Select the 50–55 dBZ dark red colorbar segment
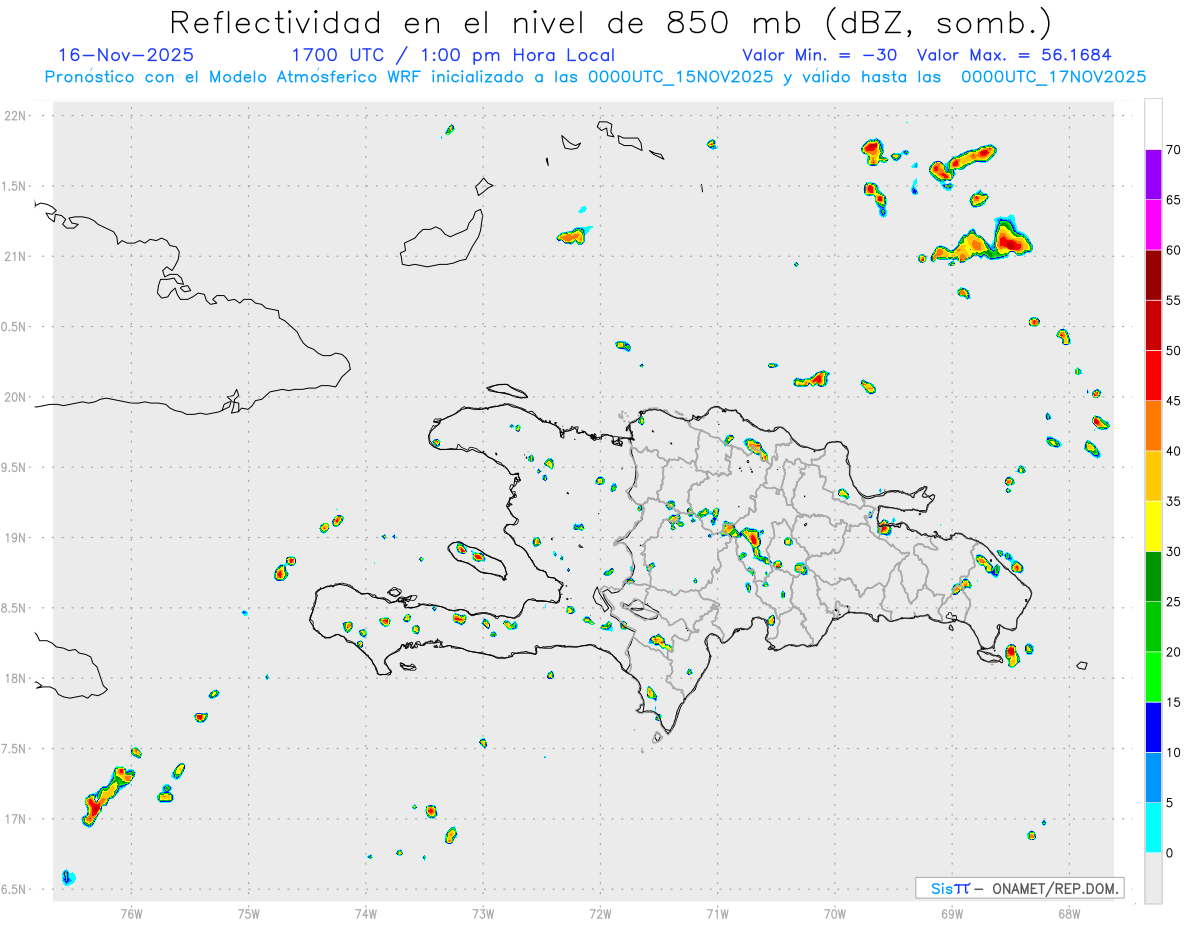Image resolution: width=1200 pixels, height=927 pixels. coord(1153,325)
